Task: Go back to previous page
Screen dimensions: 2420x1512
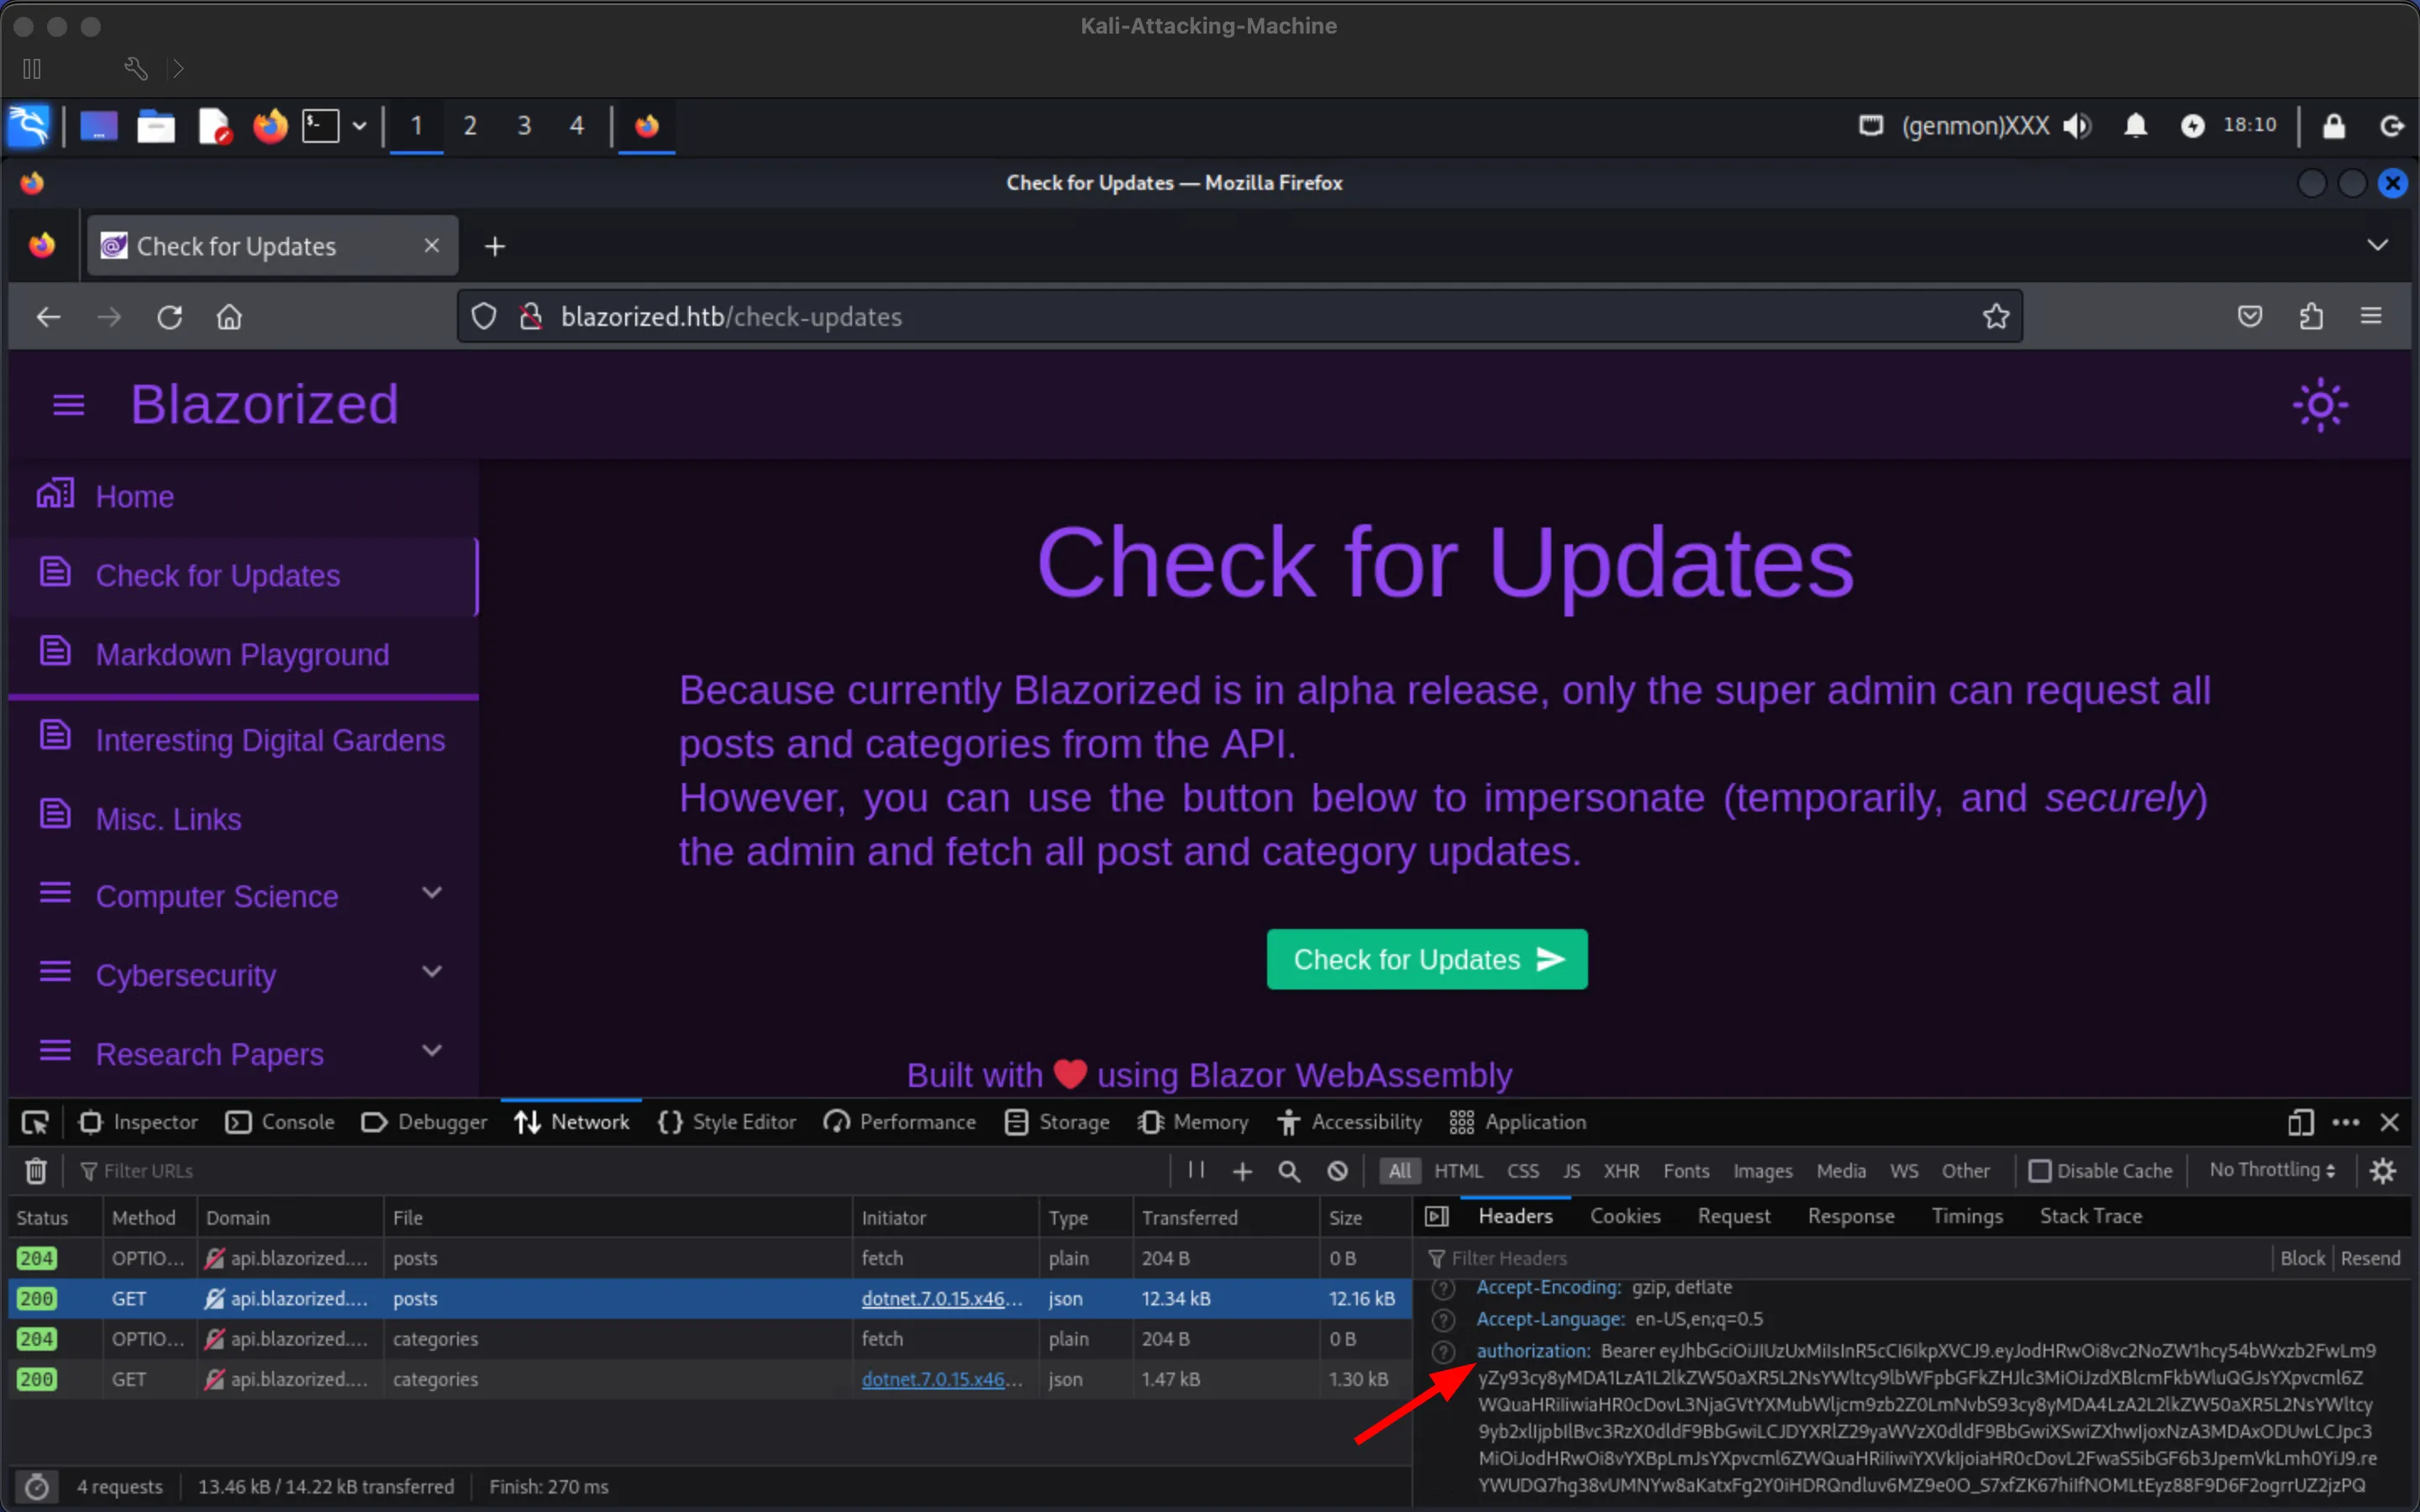Action: tap(49, 317)
